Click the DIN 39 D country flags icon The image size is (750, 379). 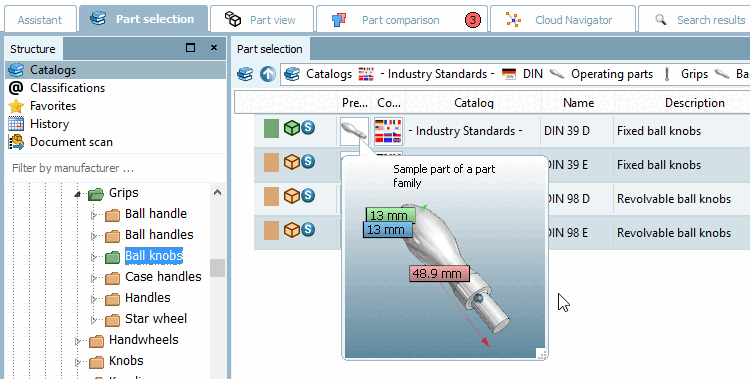388,131
